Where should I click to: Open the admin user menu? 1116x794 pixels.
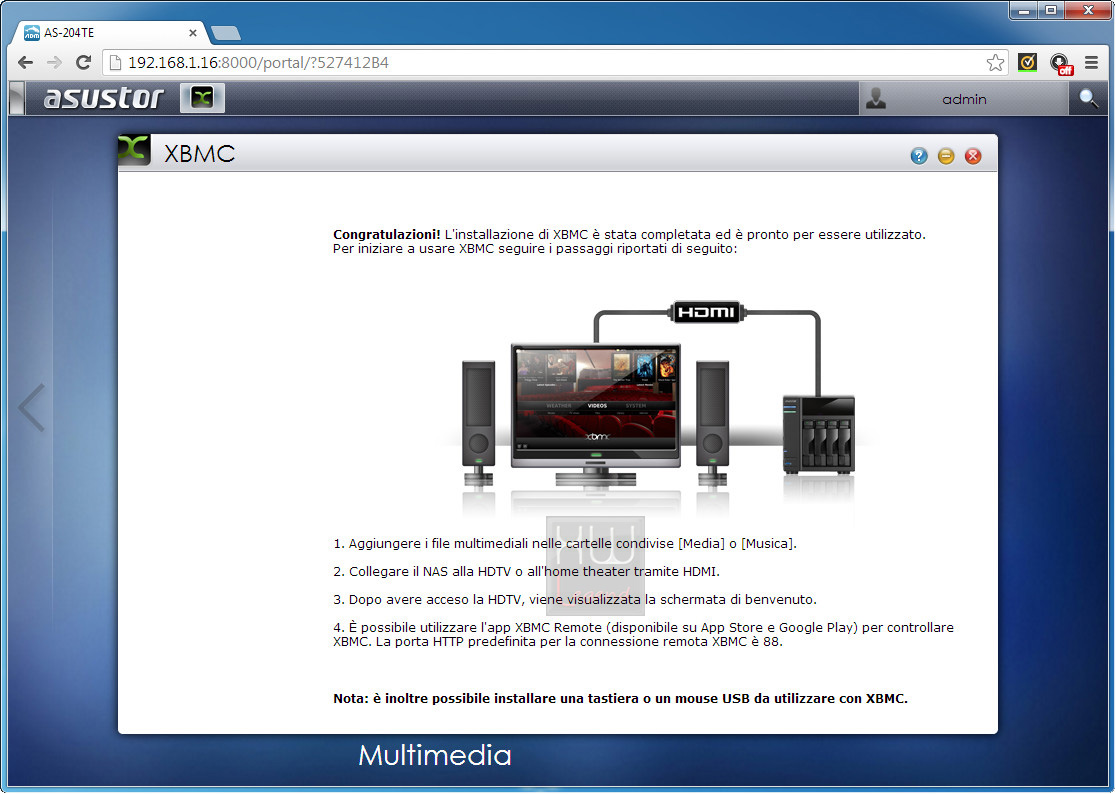(964, 99)
